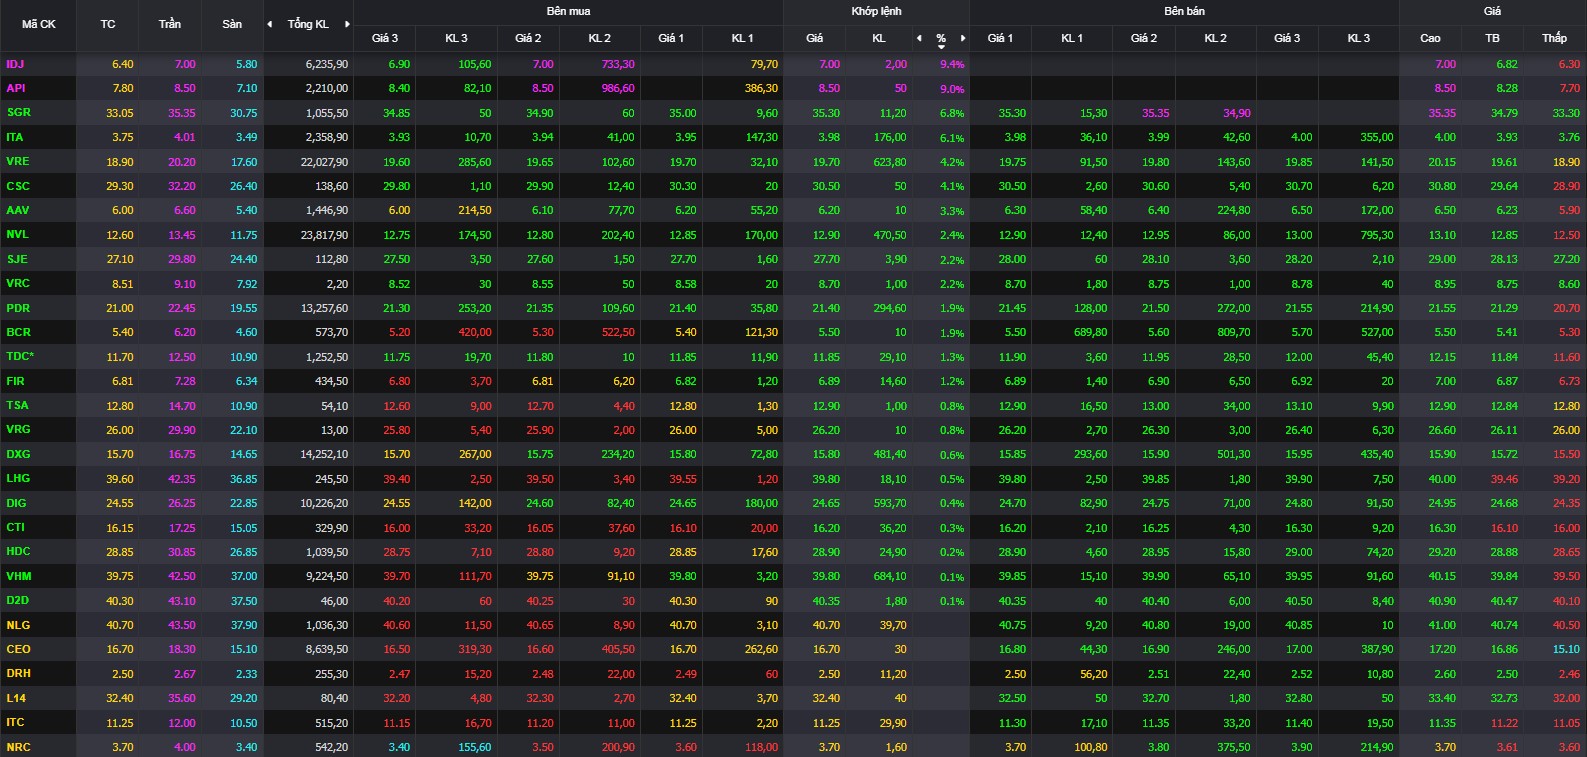The image size is (1587, 757).
Task: Open the DIG ticker symbol
Action: (x=16, y=503)
